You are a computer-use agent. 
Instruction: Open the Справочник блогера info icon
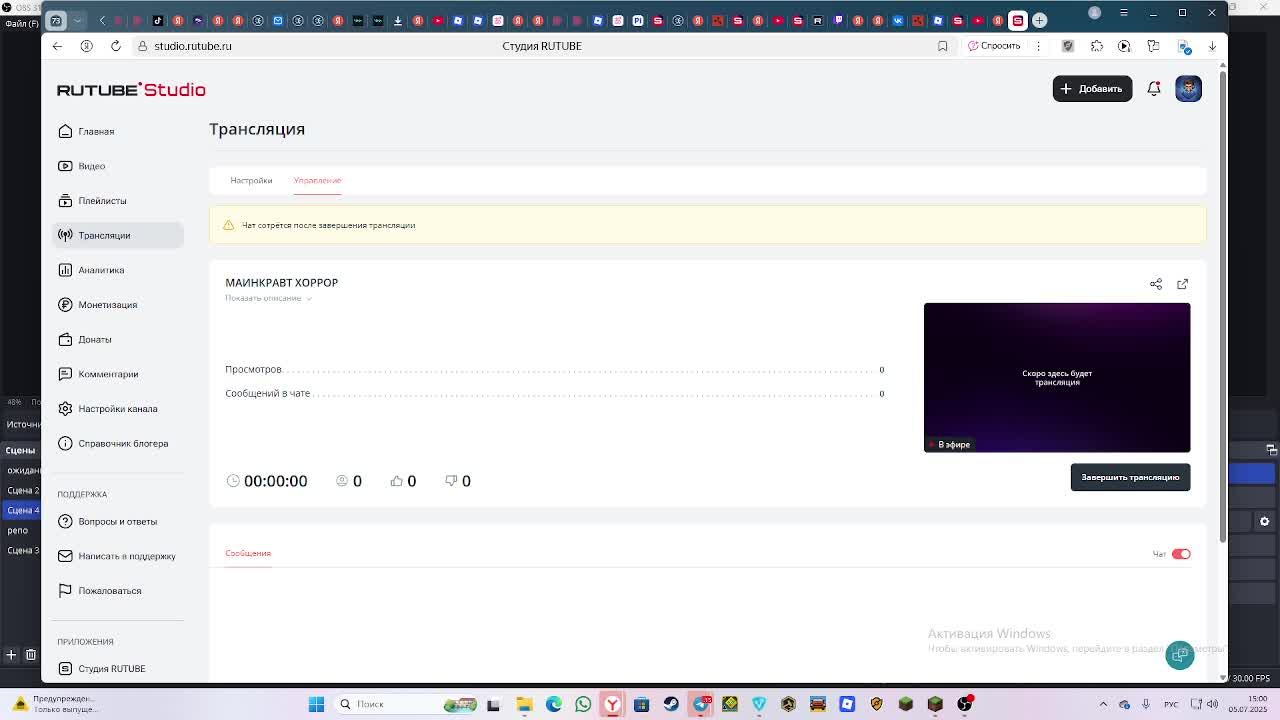(x=65, y=443)
